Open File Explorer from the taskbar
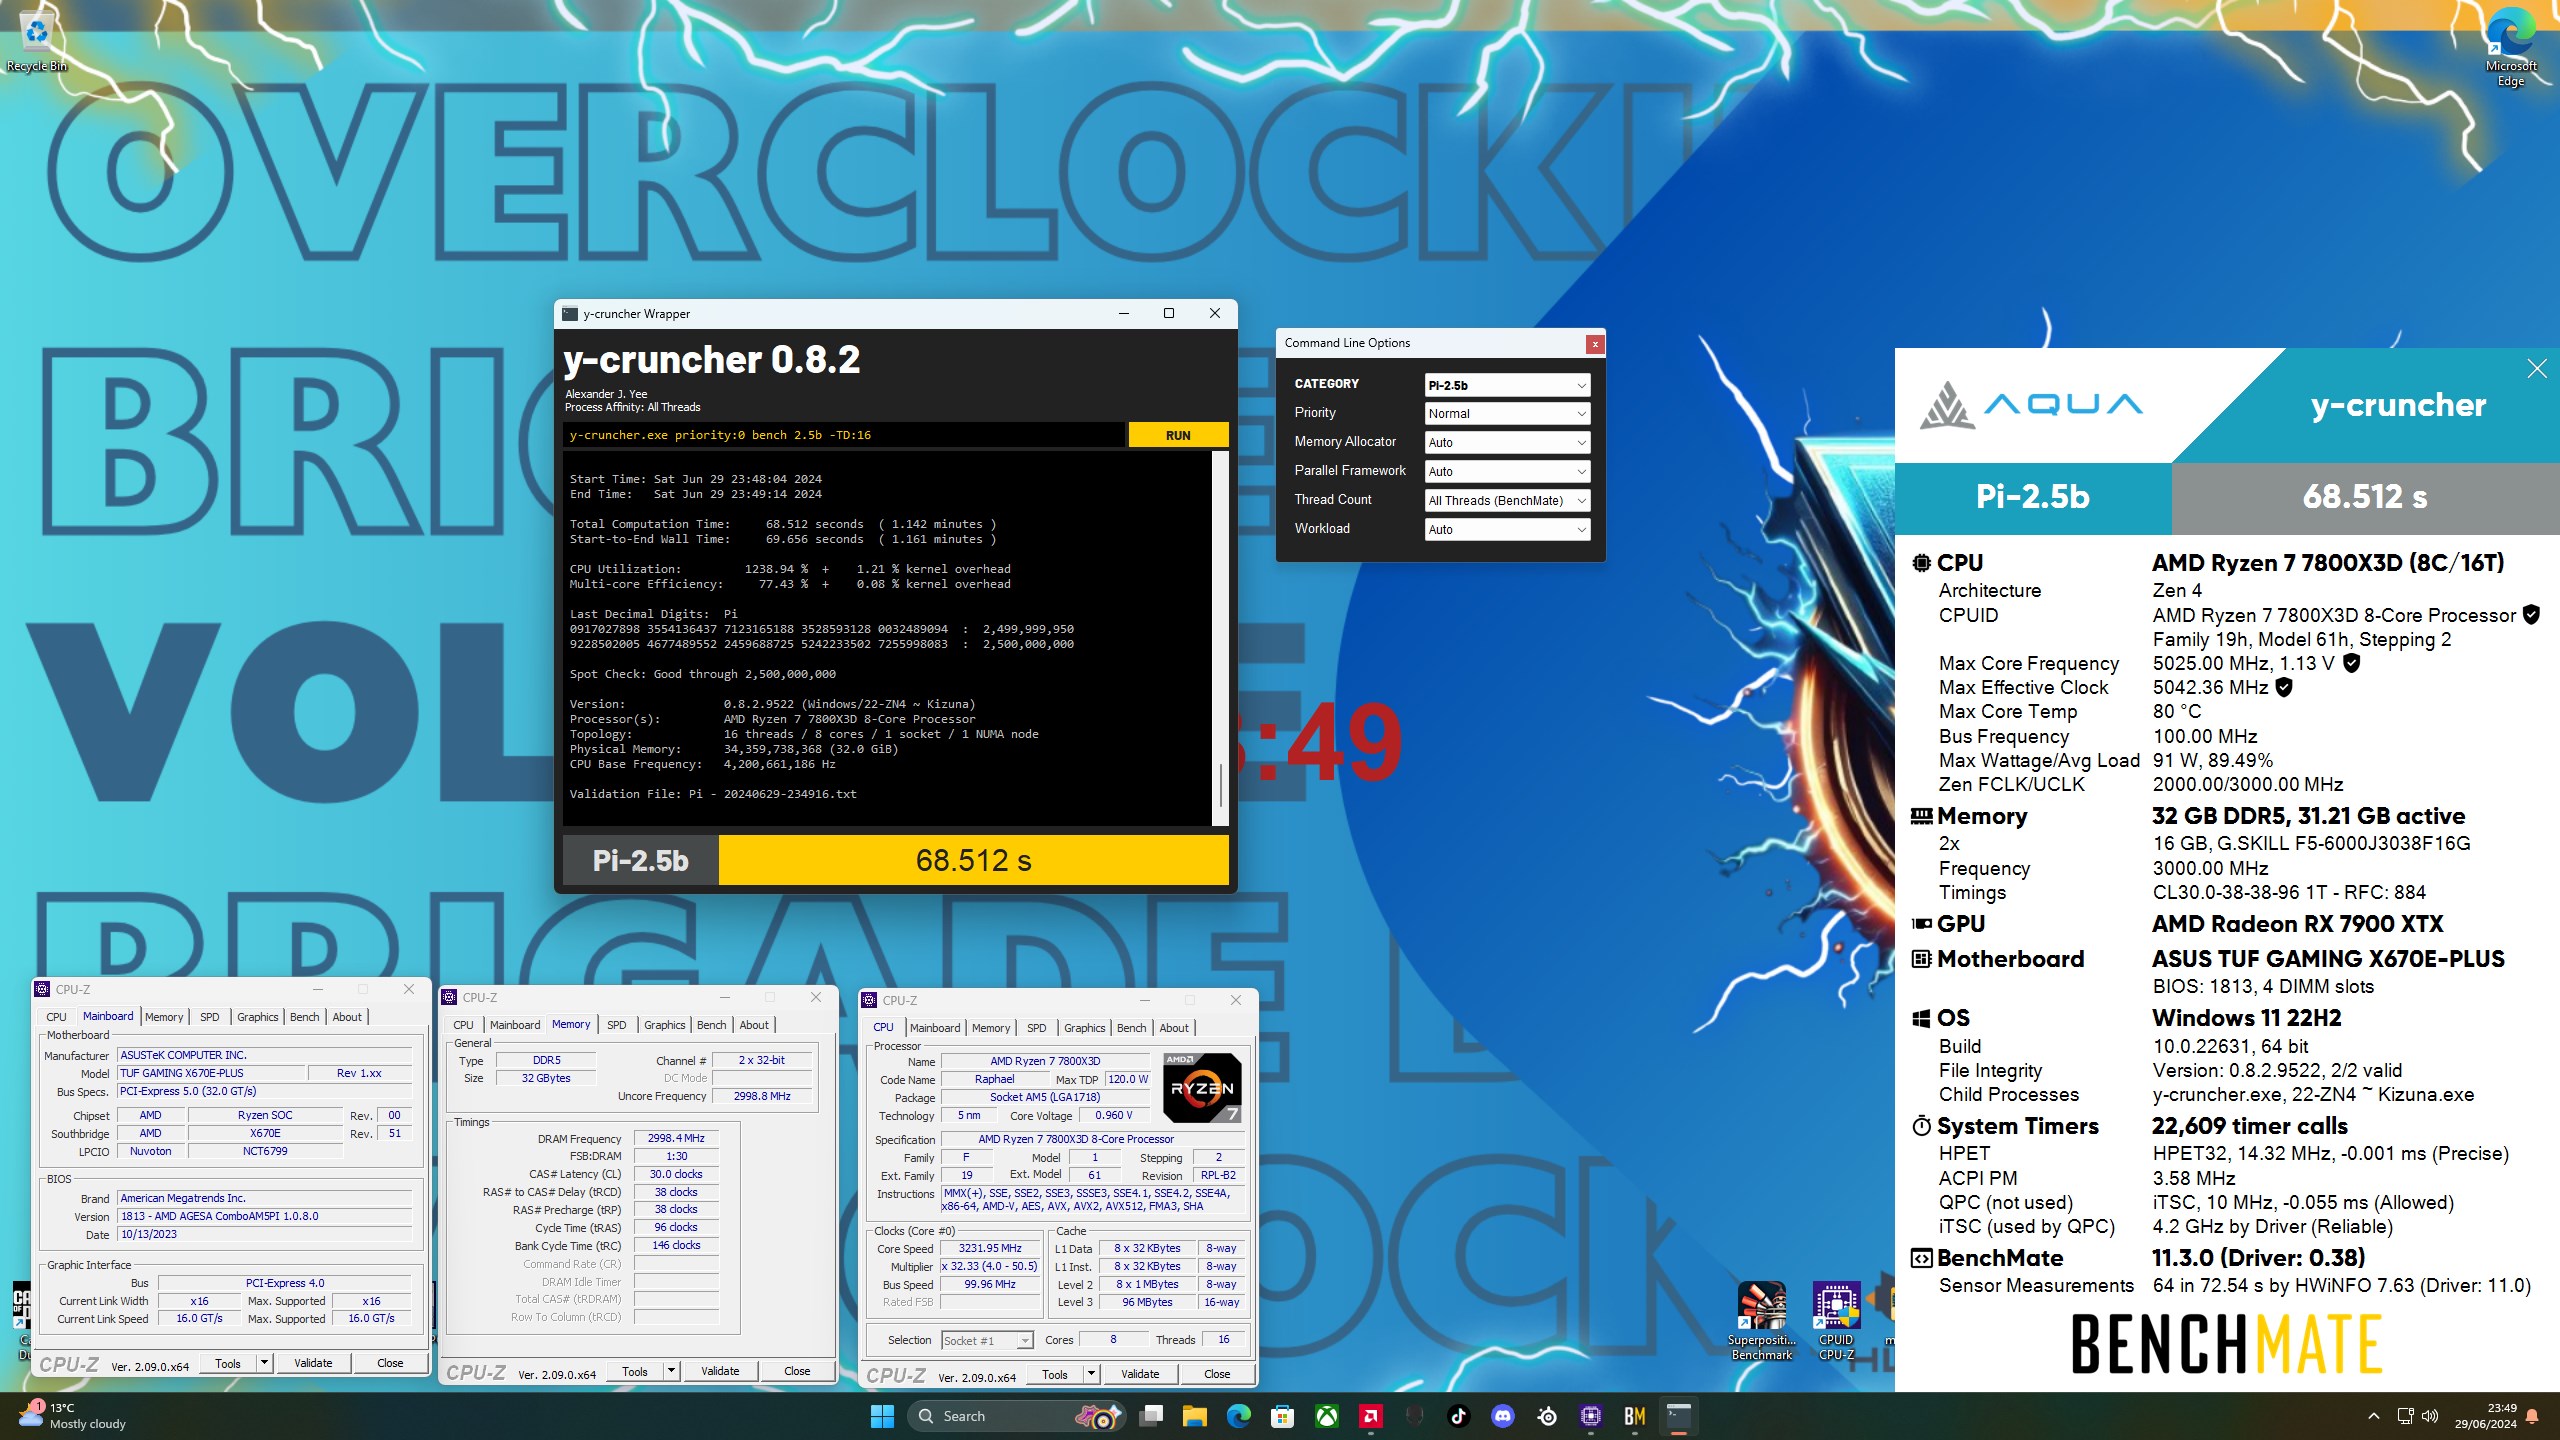 click(1195, 1416)
